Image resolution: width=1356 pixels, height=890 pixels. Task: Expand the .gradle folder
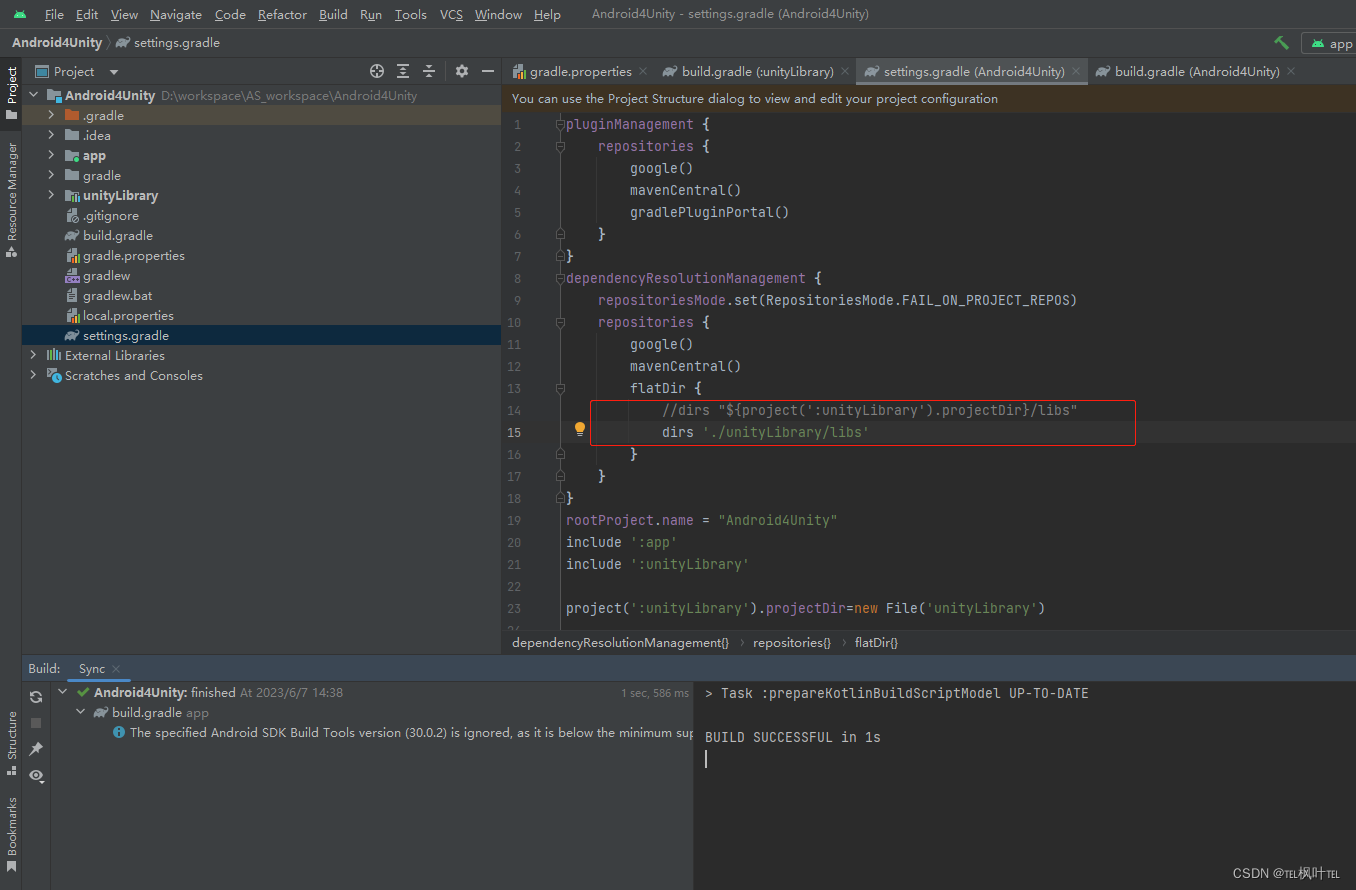[x=51, y=115]
